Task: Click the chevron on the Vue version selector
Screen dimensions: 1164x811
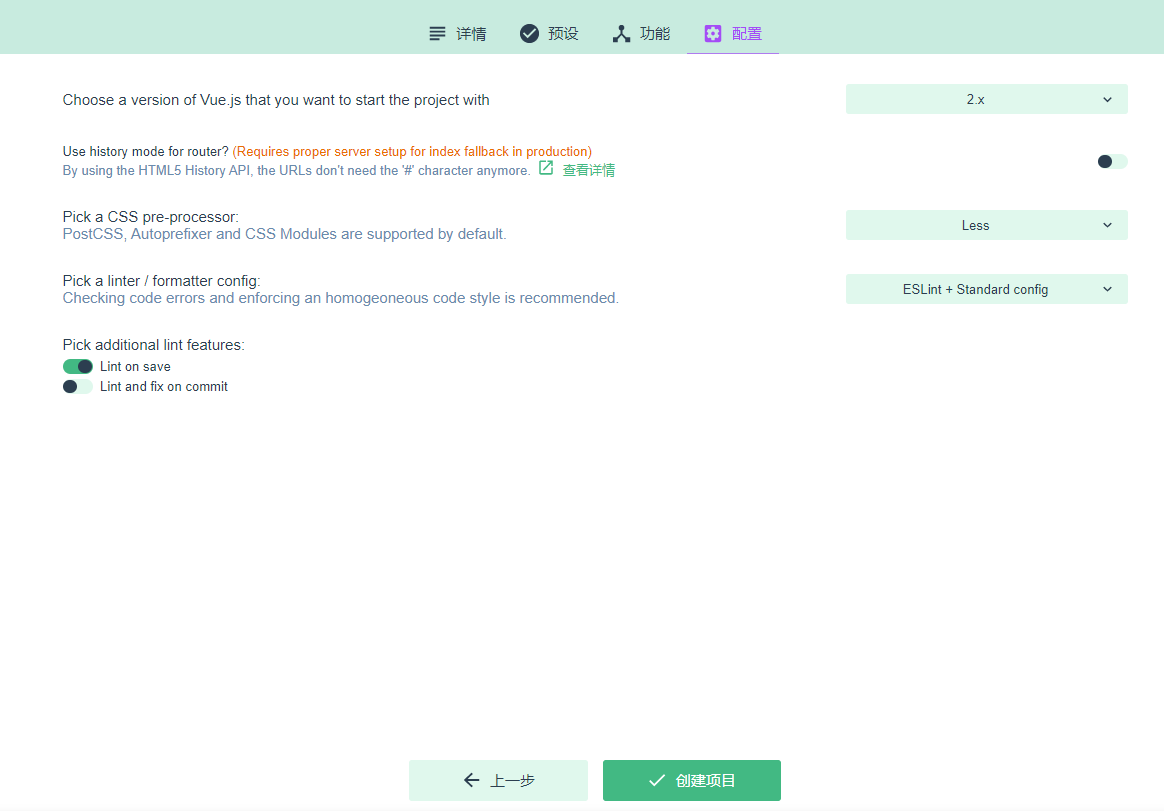Action: (1107, 99)
